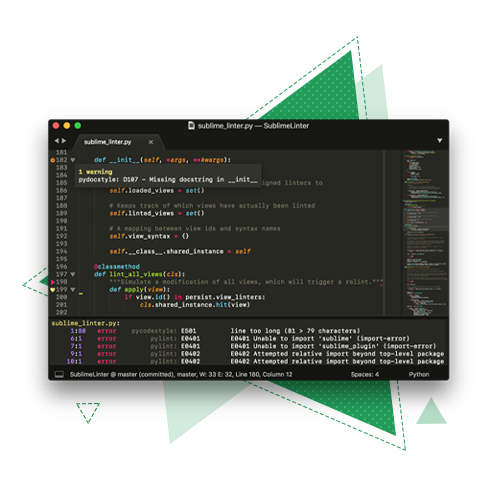
Task: Change indentation via Spaces: 4
Action: coord(365,374)
